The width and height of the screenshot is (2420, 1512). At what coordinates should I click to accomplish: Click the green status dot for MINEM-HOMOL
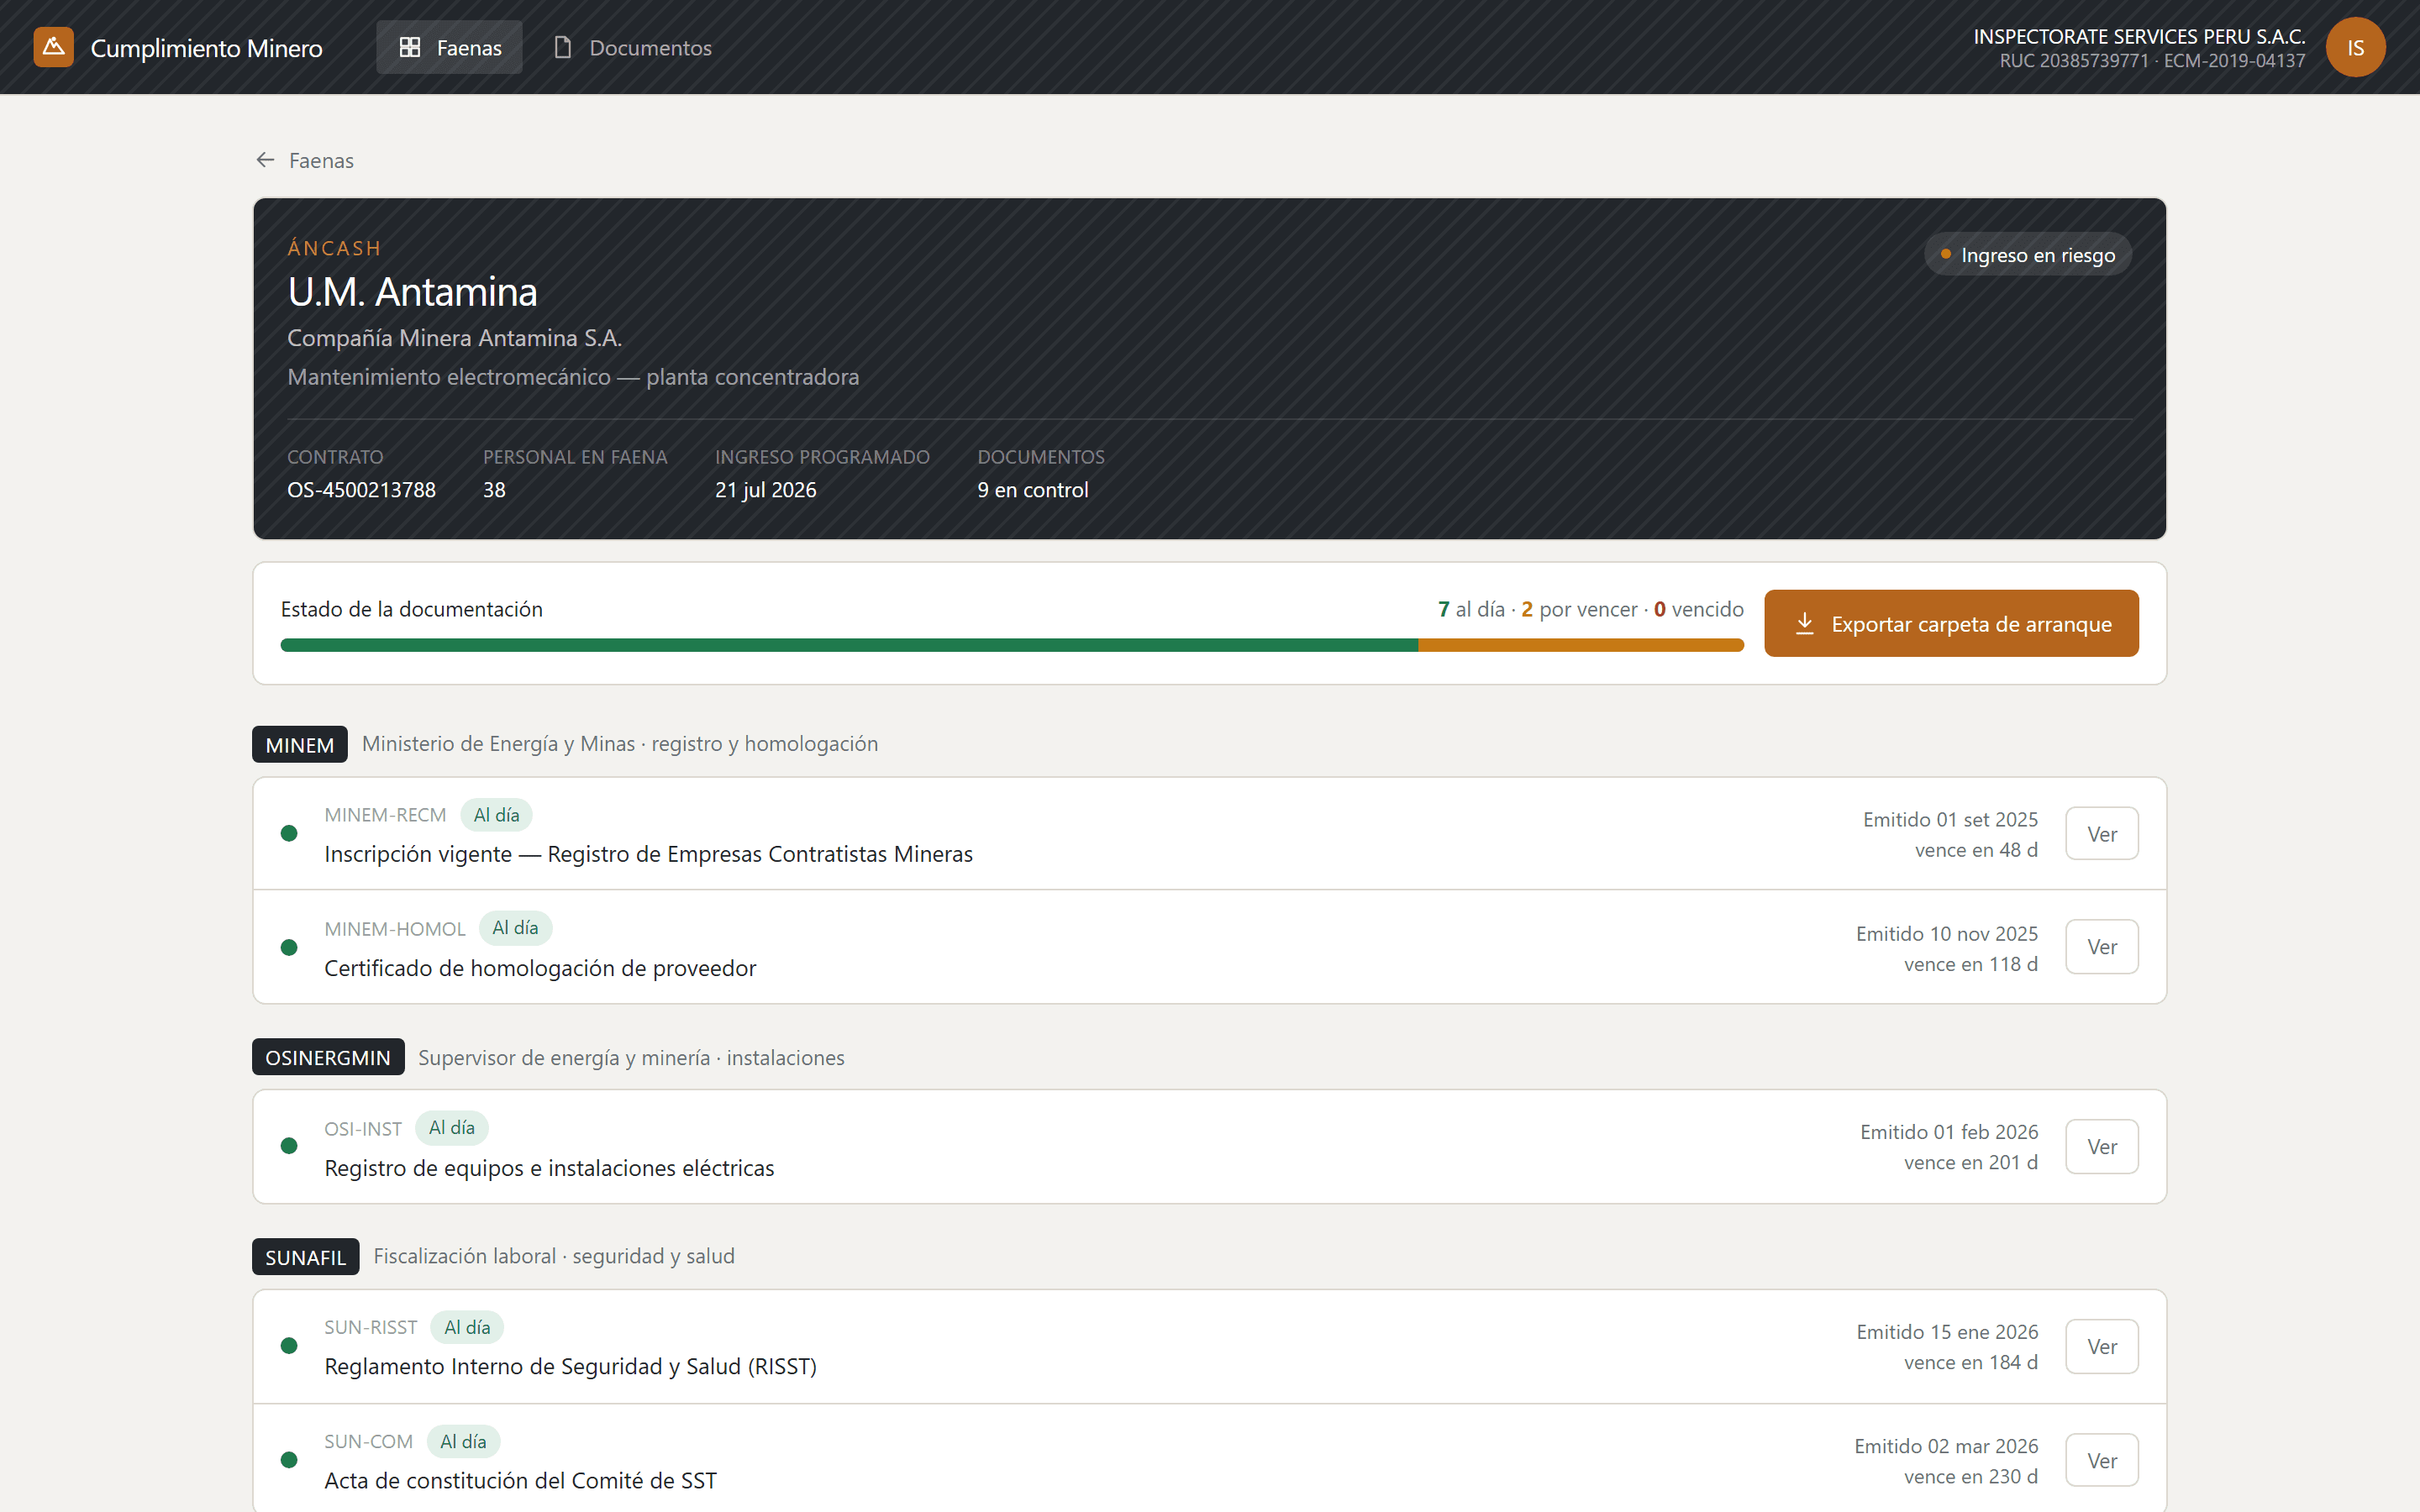pyautogui.click(x=289, y=947)
